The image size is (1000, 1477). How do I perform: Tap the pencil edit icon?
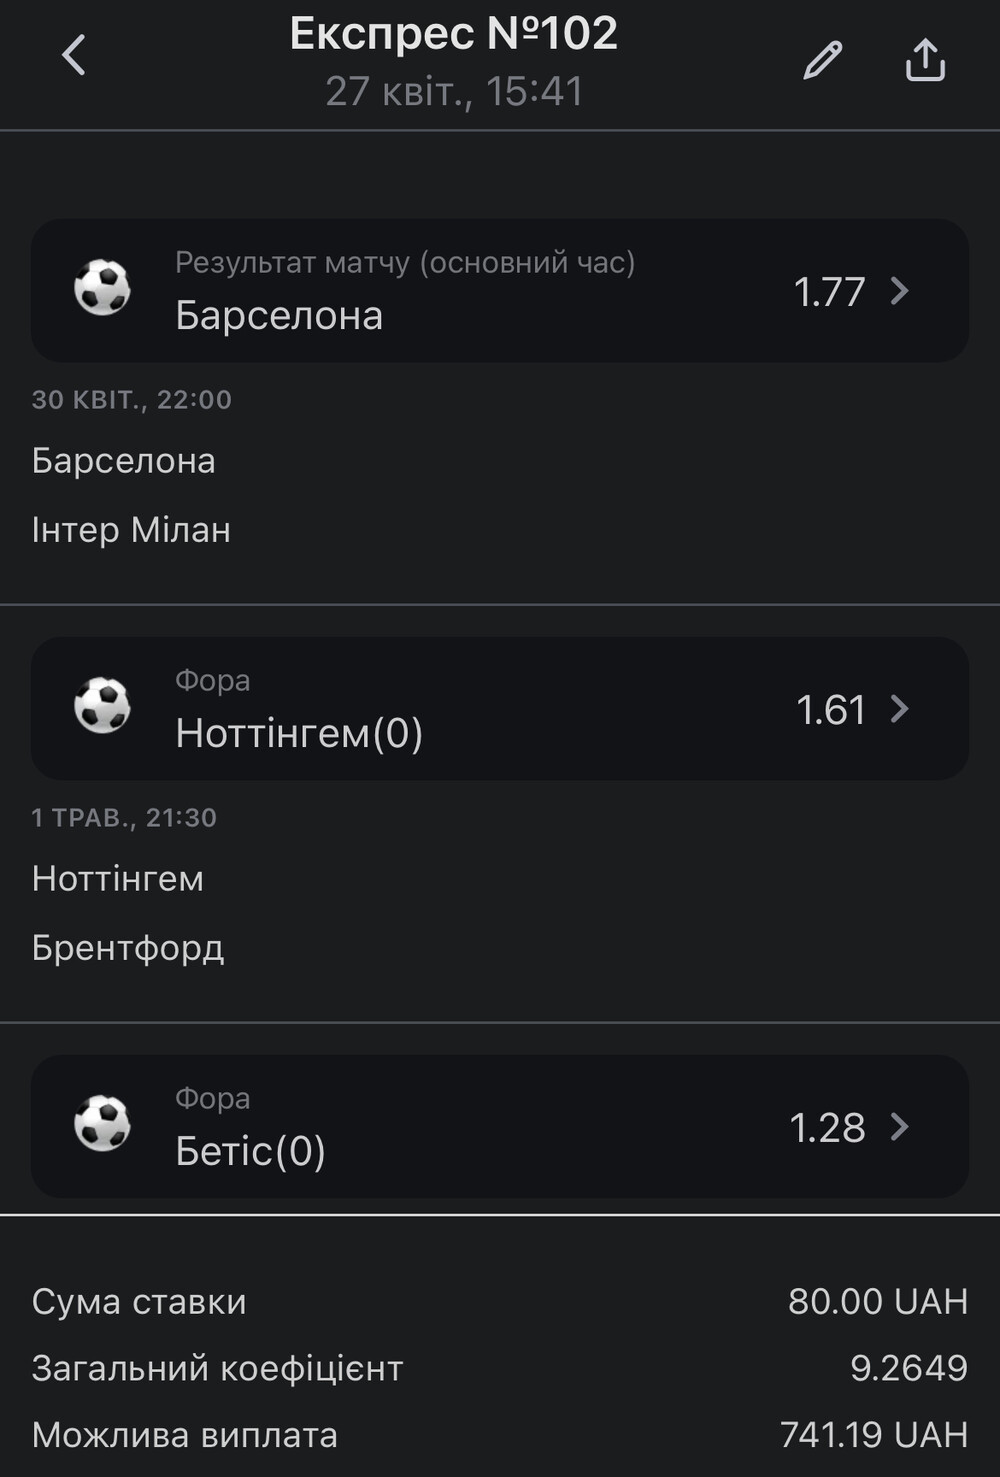tap(823, 60)
